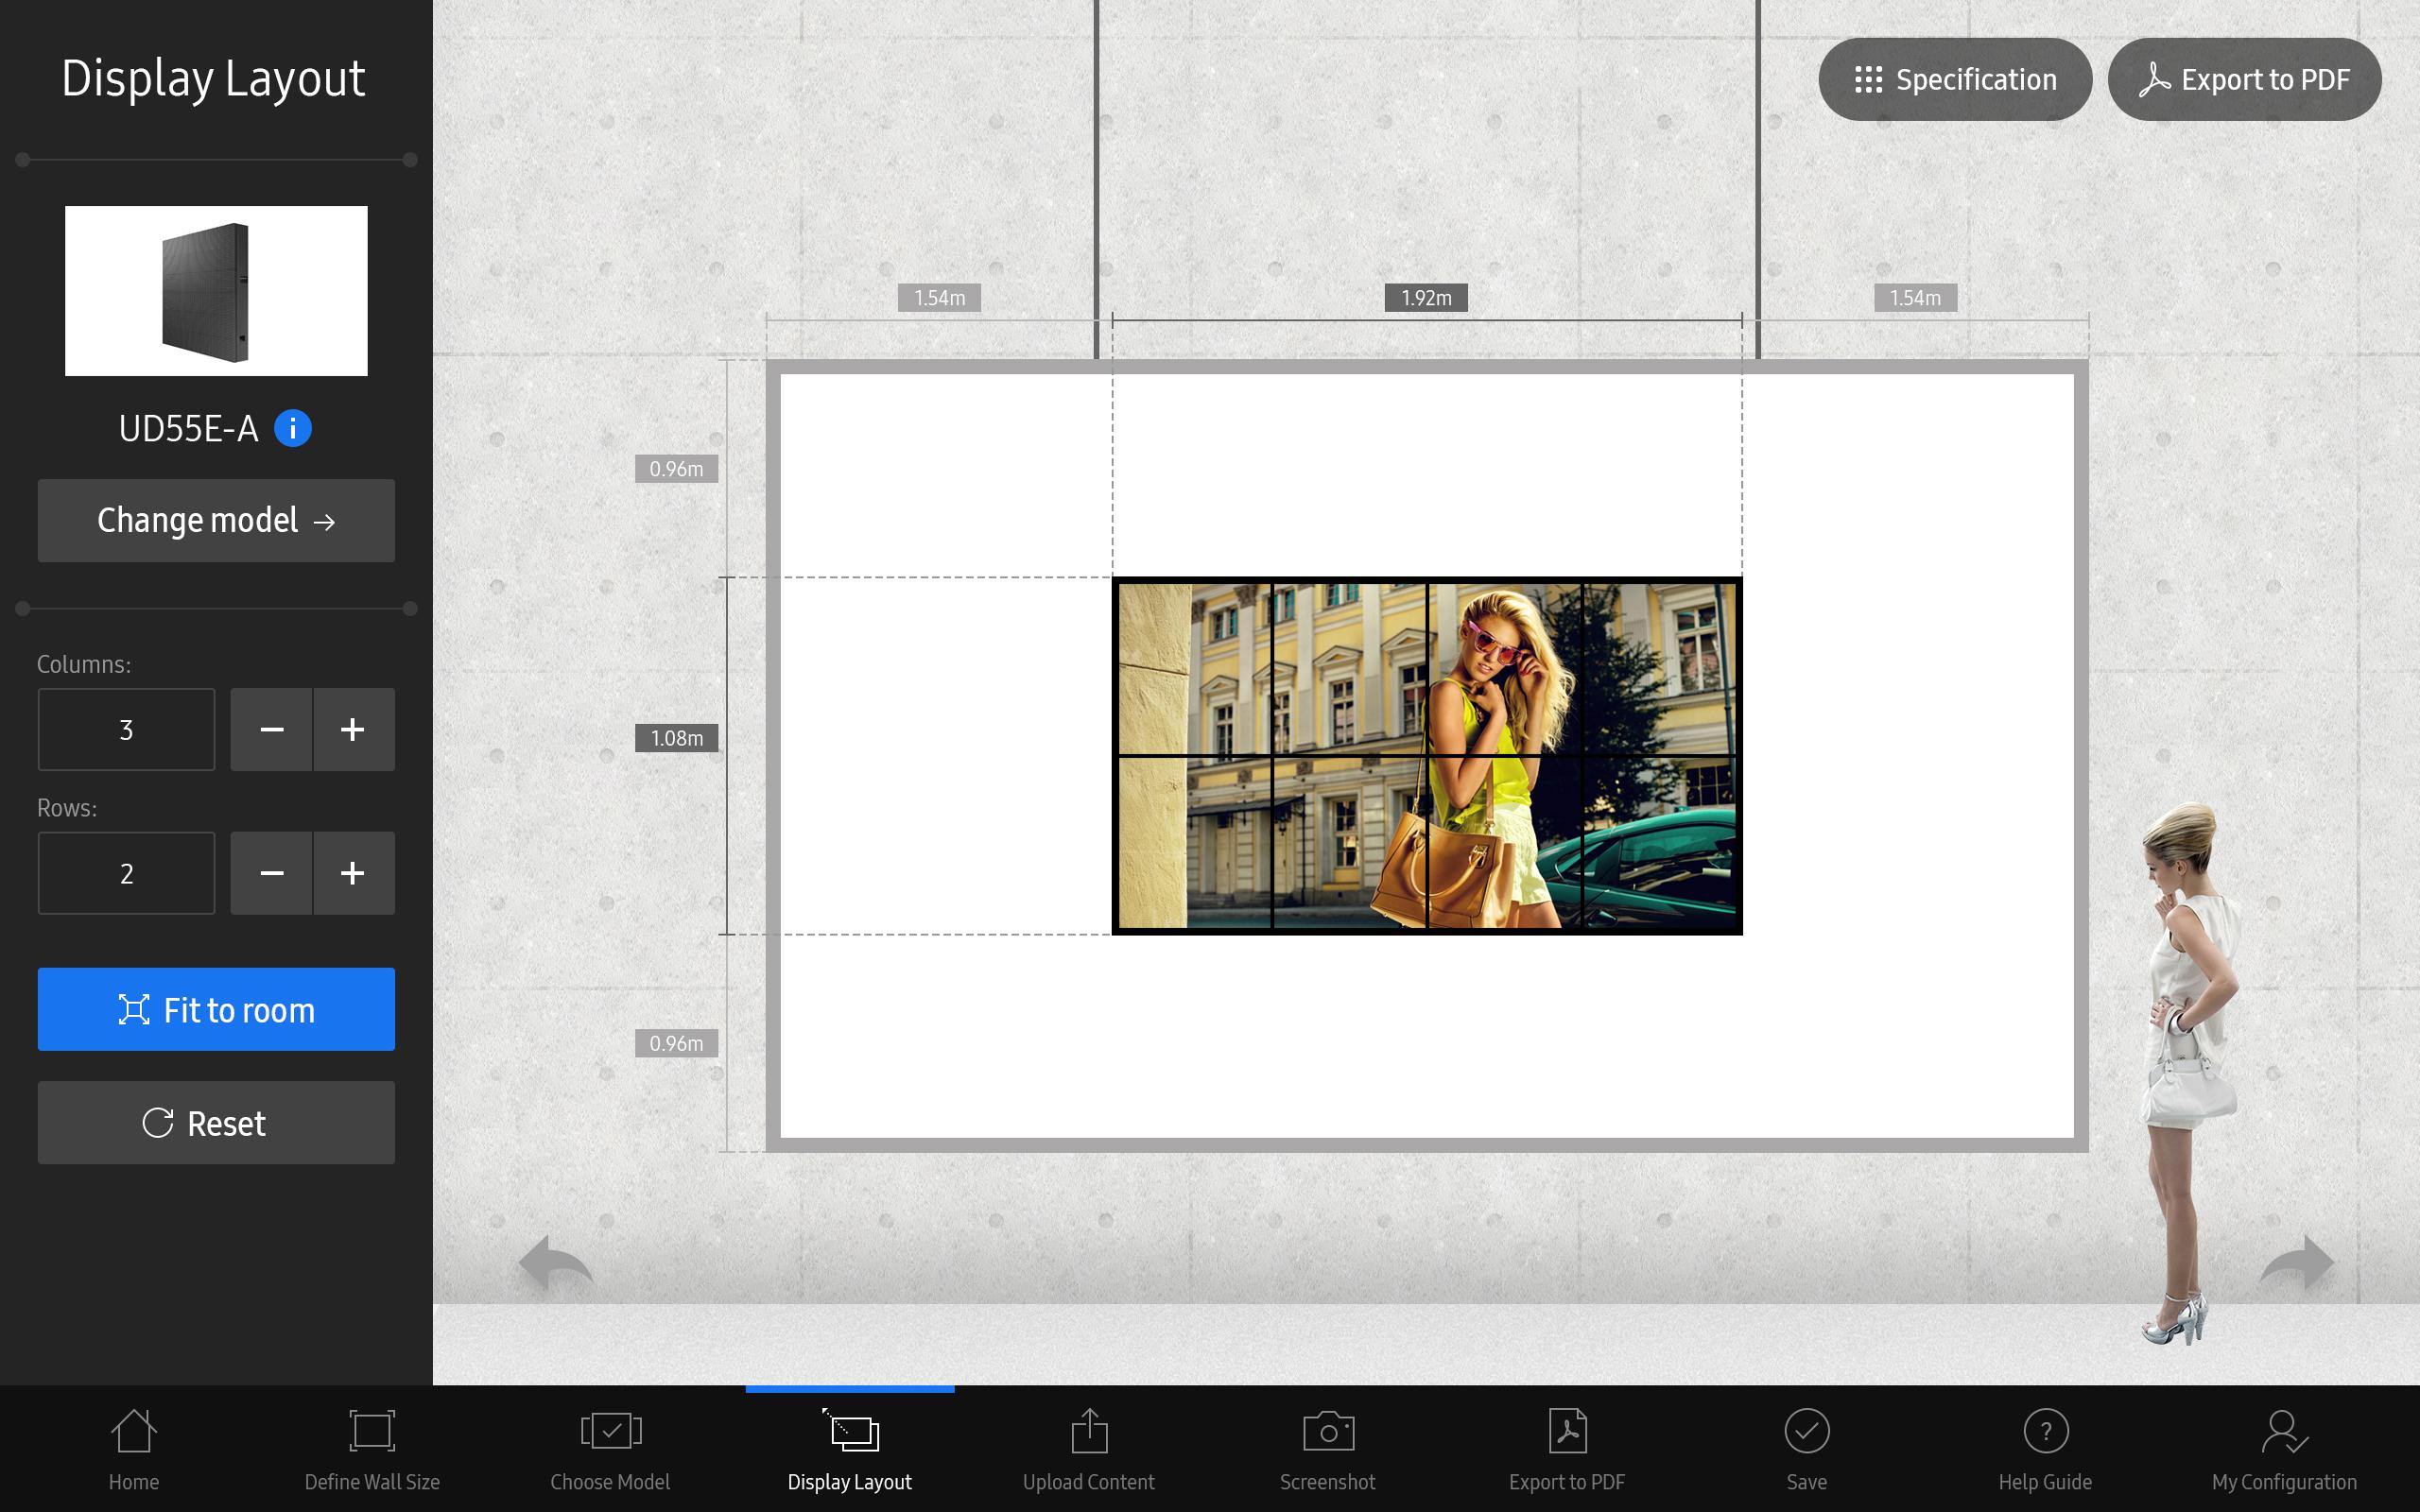Open the Specification panel
The height and width of the screenshot is (1512, 2420).
coord(1954,80)
